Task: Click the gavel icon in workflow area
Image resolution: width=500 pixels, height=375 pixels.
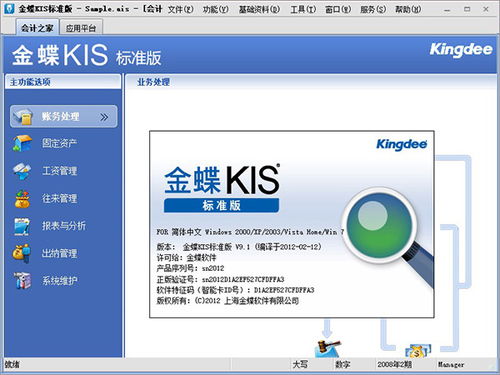Action: [327, 348]
